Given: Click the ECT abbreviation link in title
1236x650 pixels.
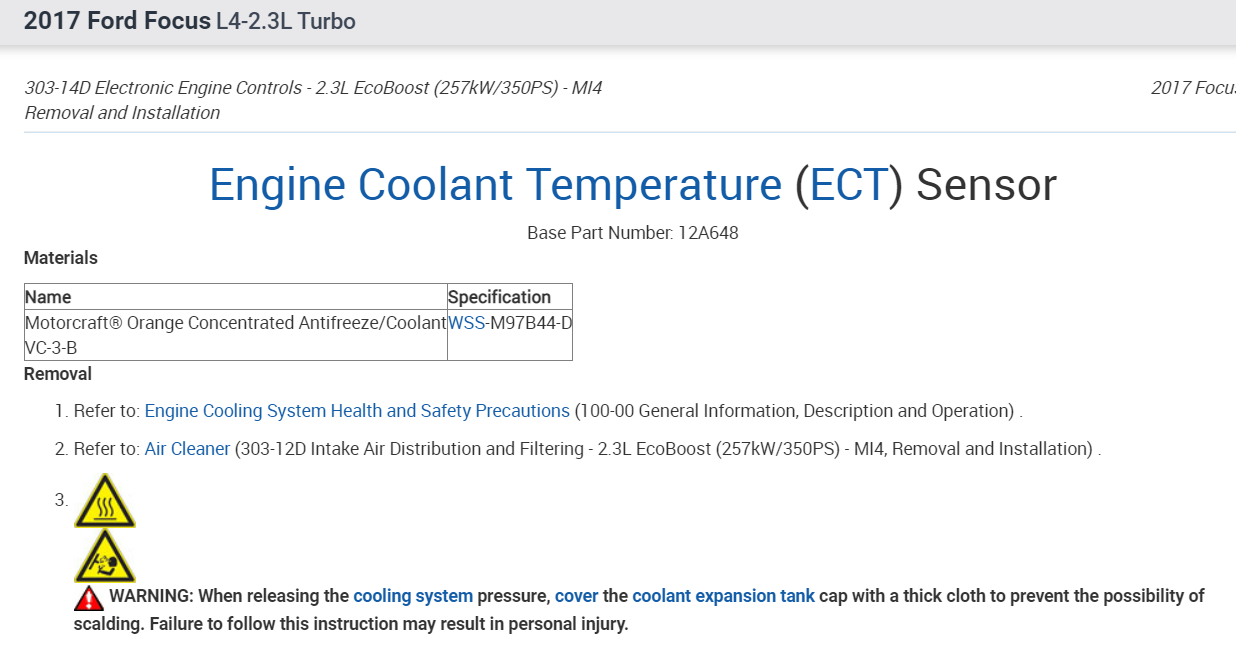Looking at the screenshot, I should [x=848, y=185].
